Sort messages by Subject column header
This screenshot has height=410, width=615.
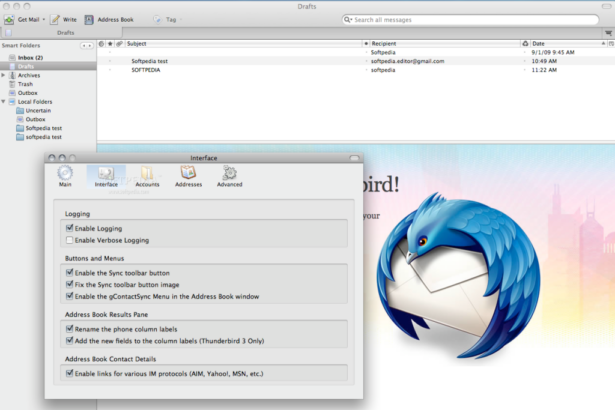tap(240, 44)
